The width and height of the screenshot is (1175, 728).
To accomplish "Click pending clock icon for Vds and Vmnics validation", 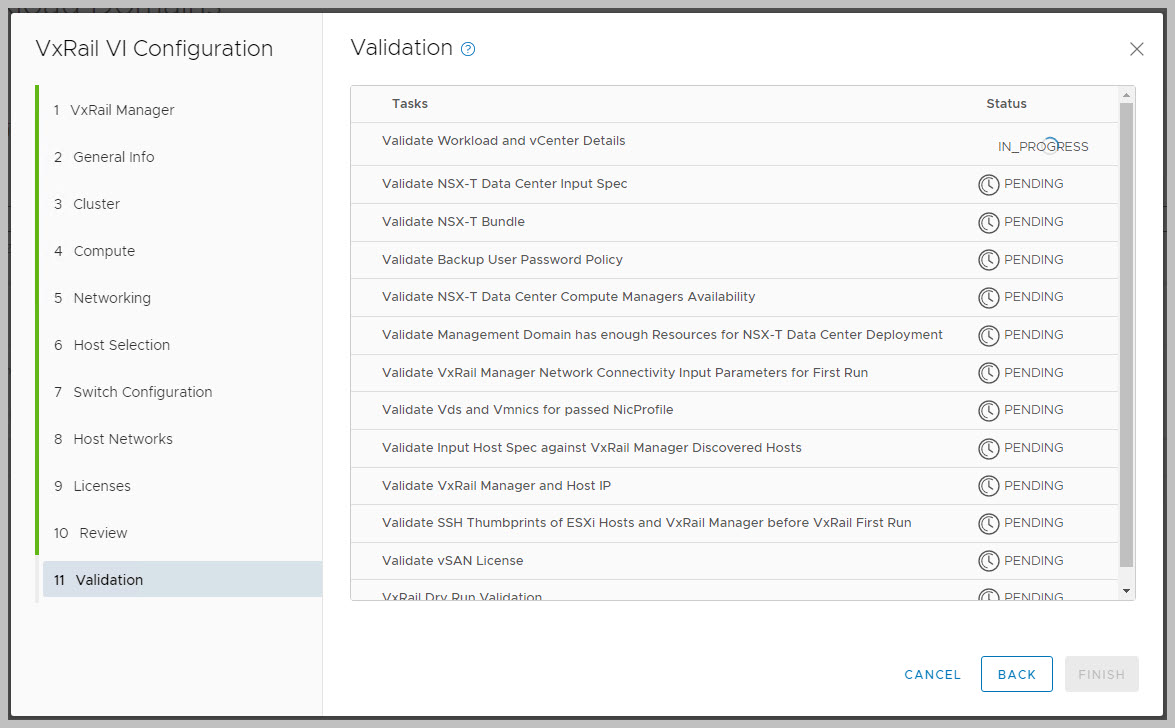I will tap(988, 410).
